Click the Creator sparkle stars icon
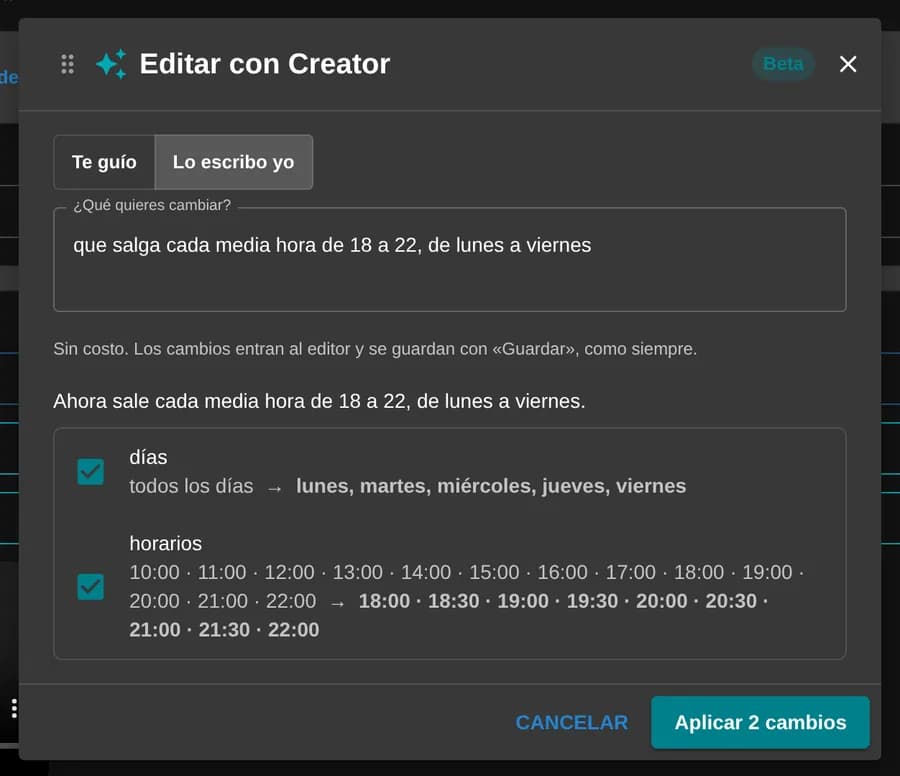This screenshot has height=776, width=900. click(111, 64)
